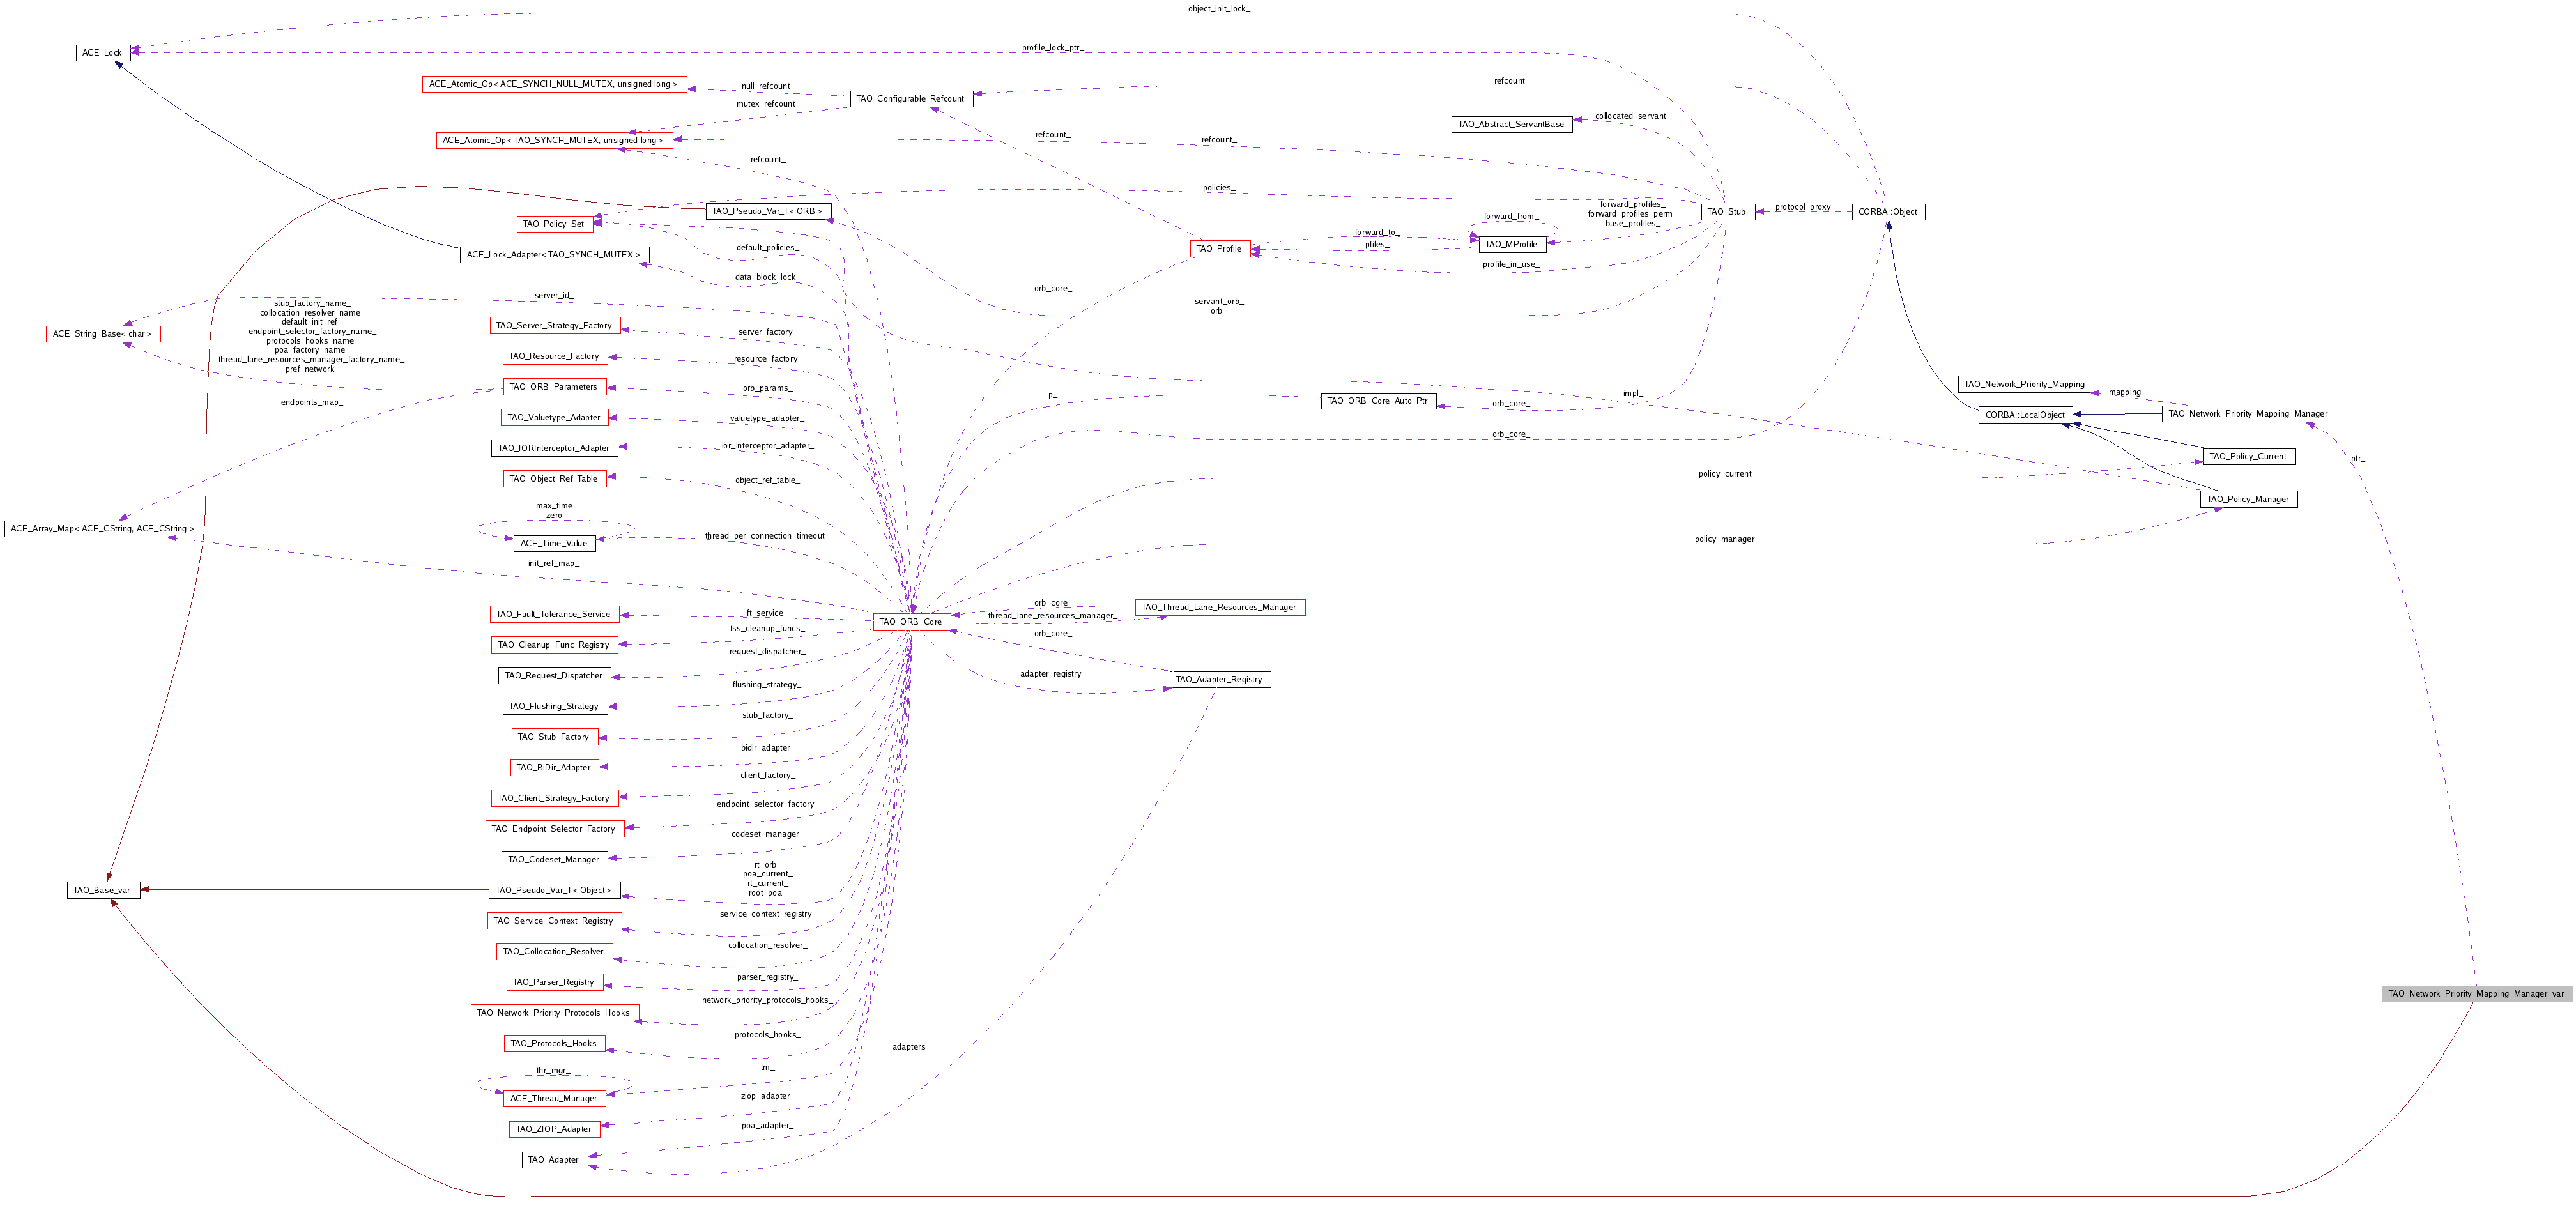Click the ACE_Thread_Manager node
This screenshot has height=1208, width=2576.
point(554,1099)
